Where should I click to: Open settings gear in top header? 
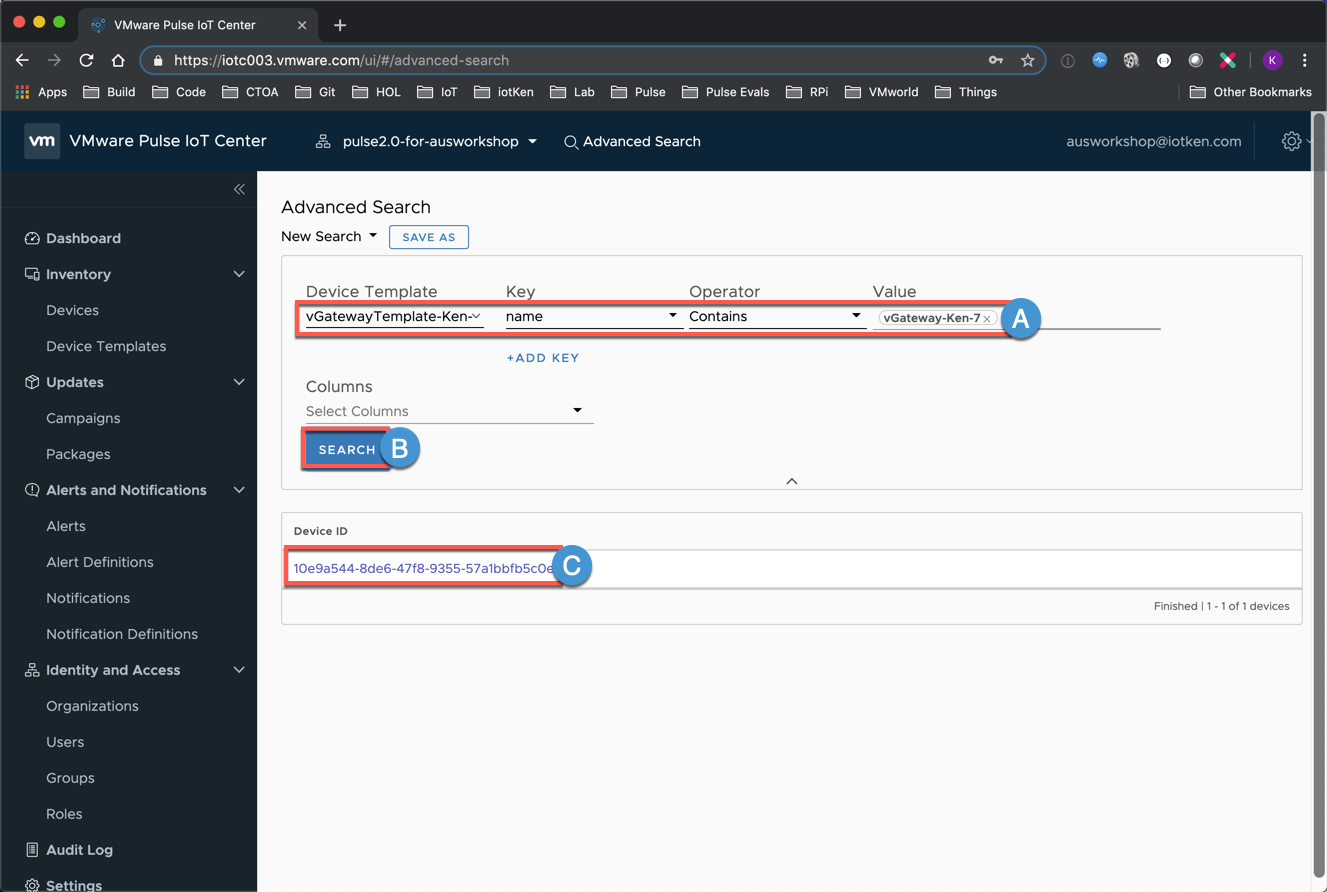click(1291, 141)
